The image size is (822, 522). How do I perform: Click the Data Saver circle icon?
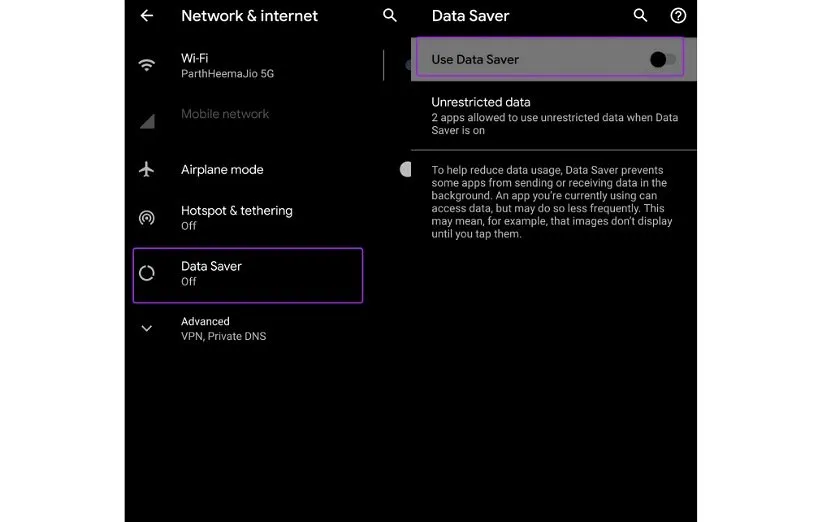147,273
